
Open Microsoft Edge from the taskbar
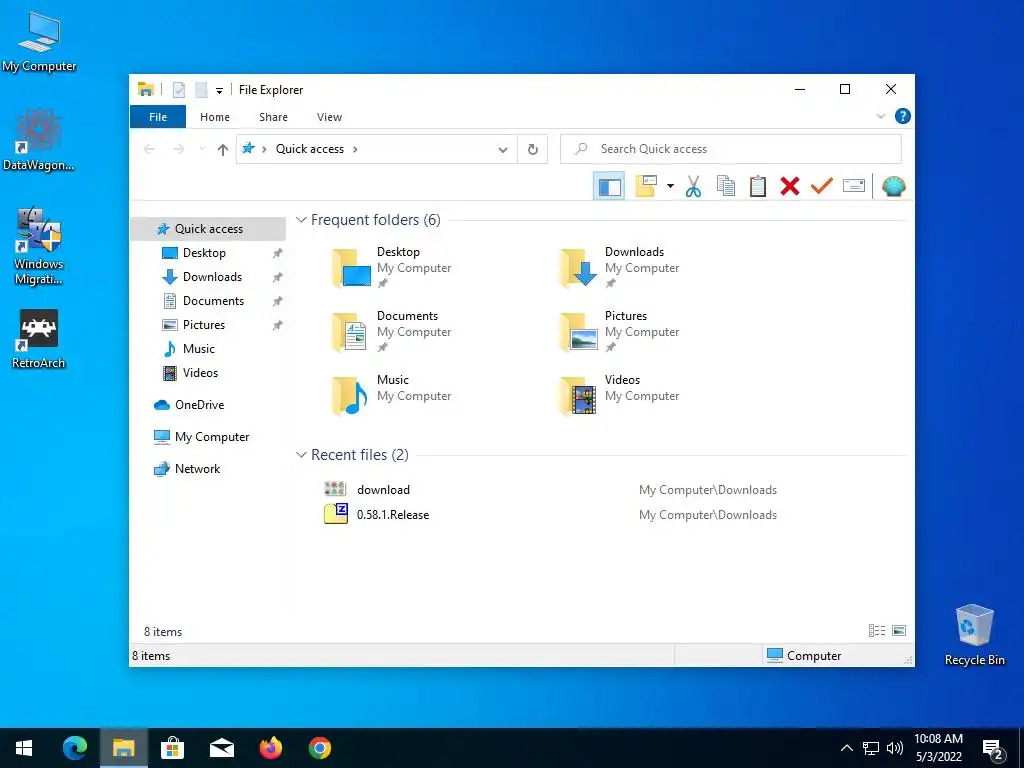75,748
